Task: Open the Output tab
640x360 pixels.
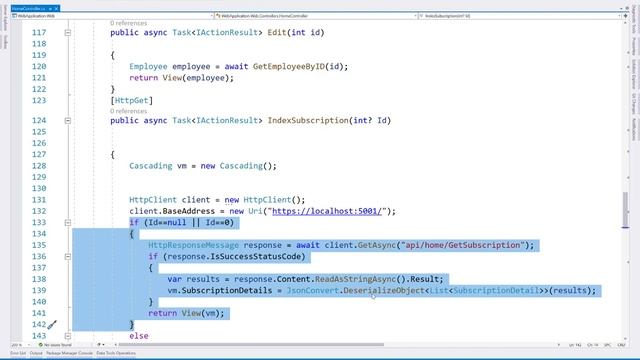Action: coord(36,353)
